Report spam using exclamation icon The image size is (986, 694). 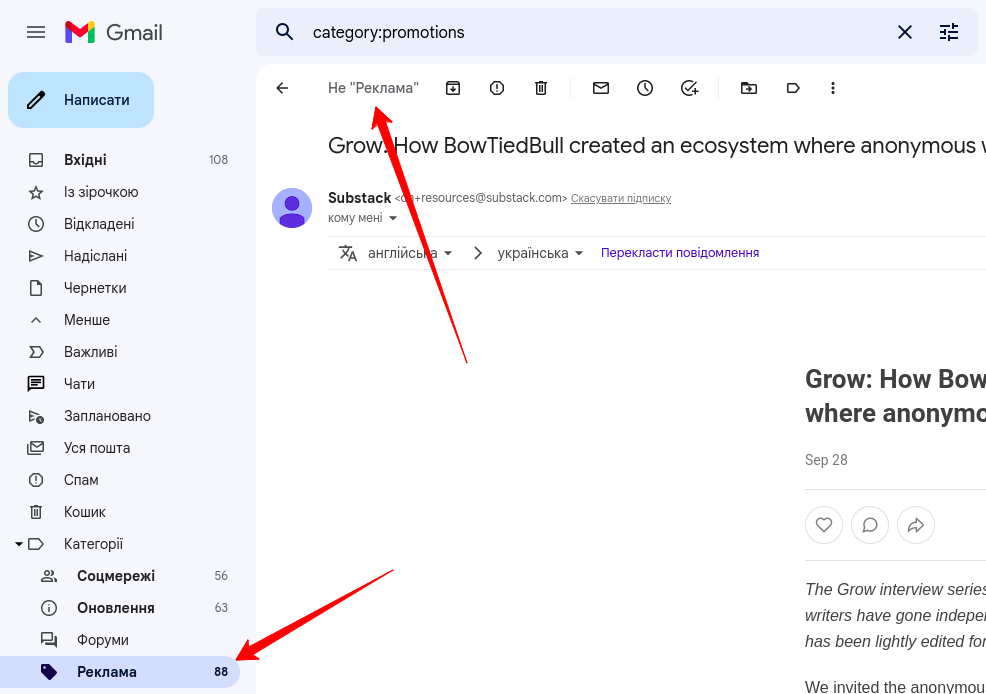[x=497, y=88]
